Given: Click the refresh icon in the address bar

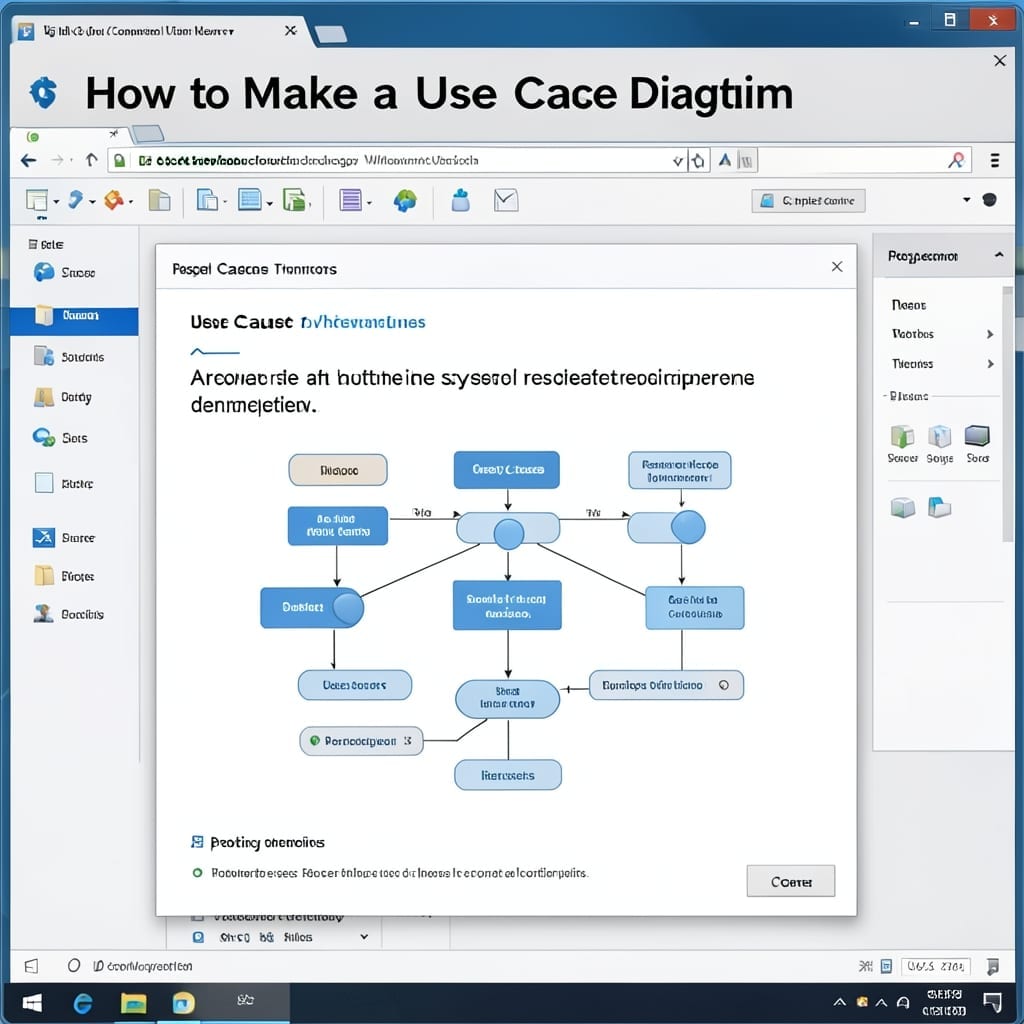Looking at the screenshot, I should pos(698,161).
